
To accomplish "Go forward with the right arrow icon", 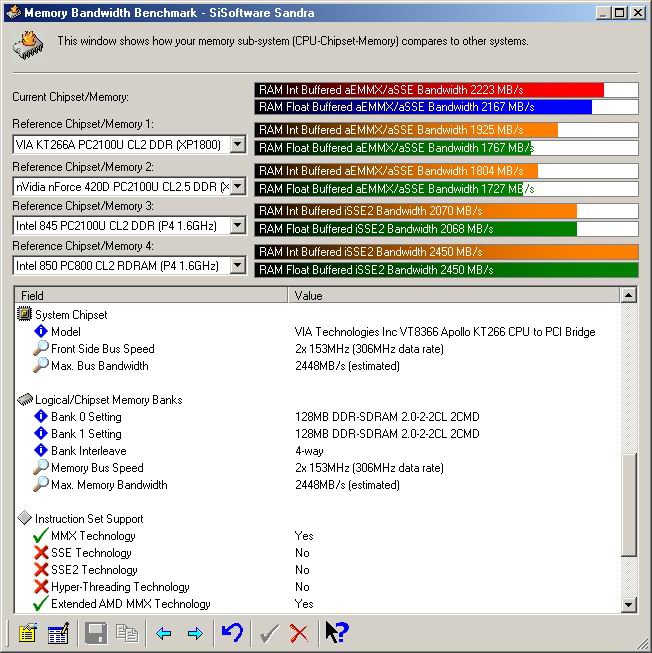I will click(x=195, y=633).
